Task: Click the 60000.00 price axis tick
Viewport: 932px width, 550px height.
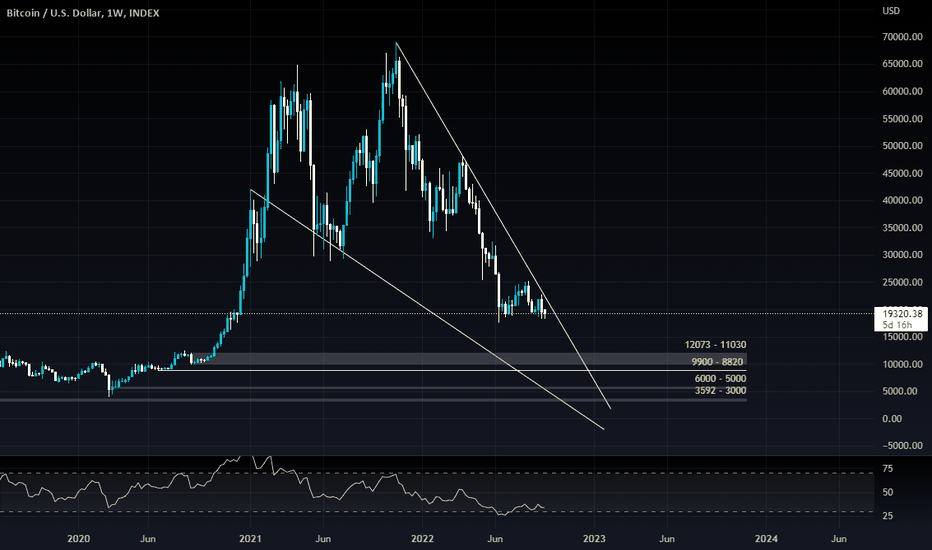Action: [x=902, y=92]
